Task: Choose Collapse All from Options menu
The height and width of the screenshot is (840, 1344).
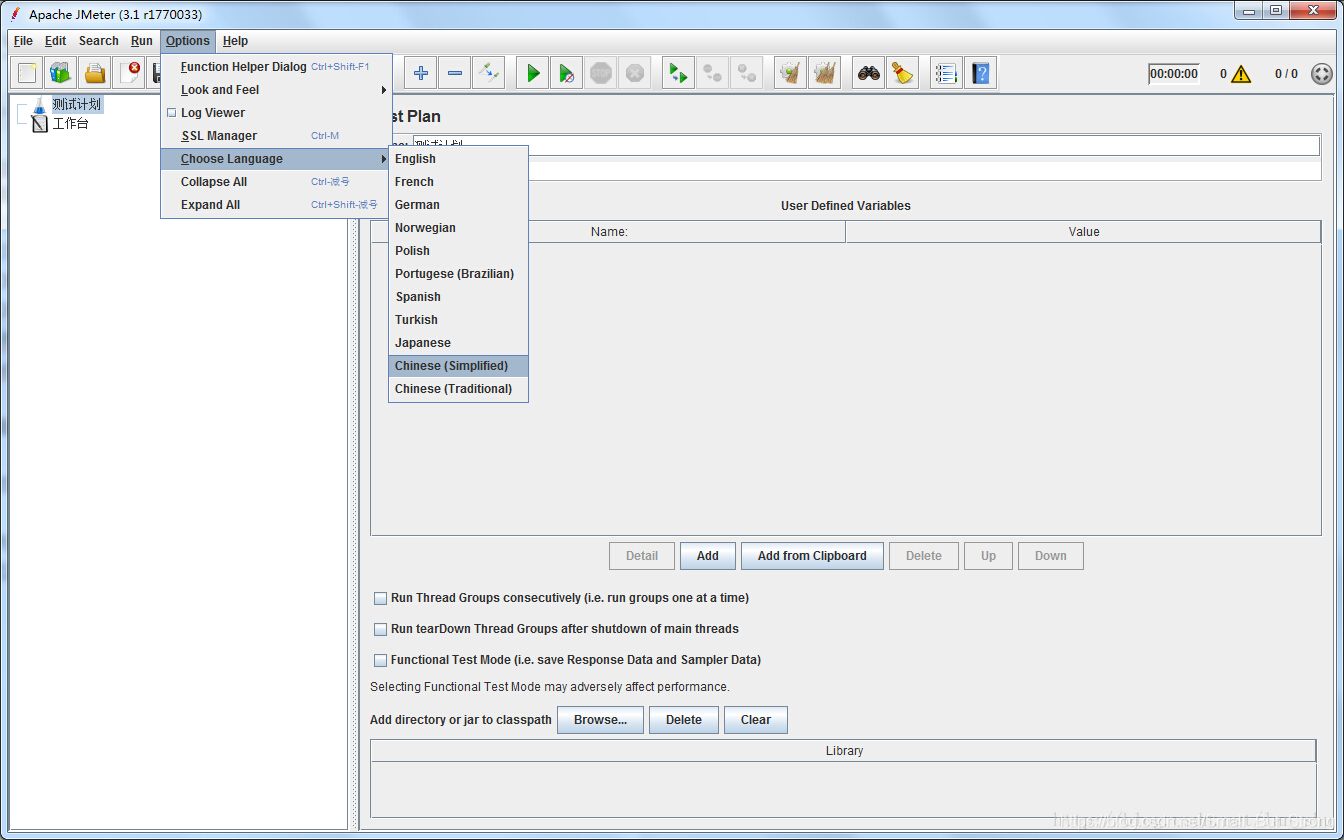Action: (x=276, y=182)
